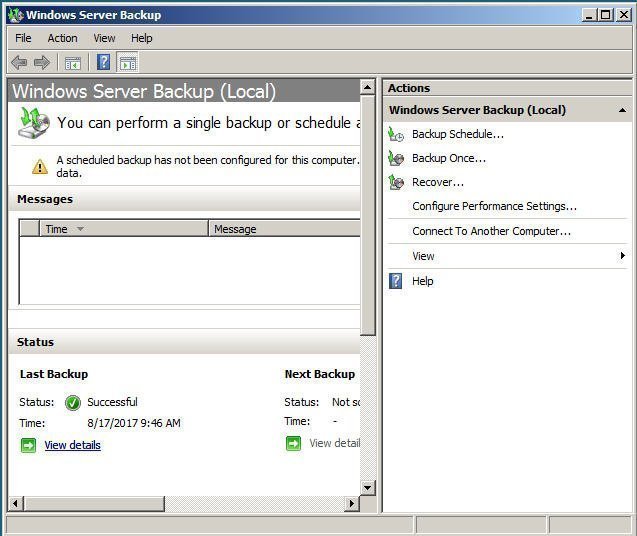The image size is (637, 536).
Task: Minimize the Windows Server Backup window
Action: point(589,15)
